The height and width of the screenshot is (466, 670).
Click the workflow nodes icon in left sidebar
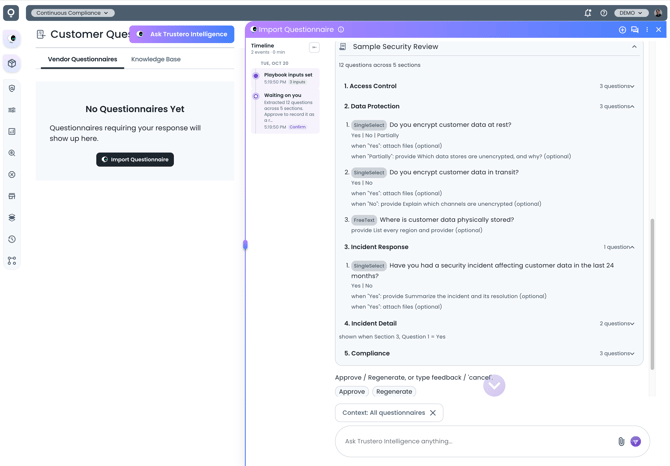tap(12, 261)
